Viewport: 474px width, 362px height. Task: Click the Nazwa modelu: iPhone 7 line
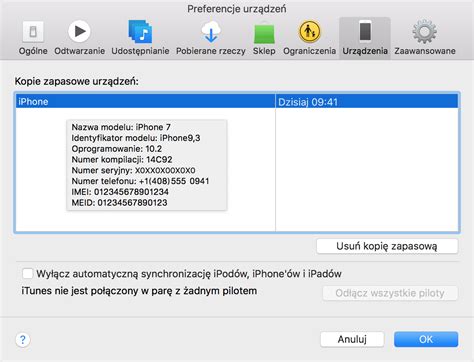click(x=121, y=127)
